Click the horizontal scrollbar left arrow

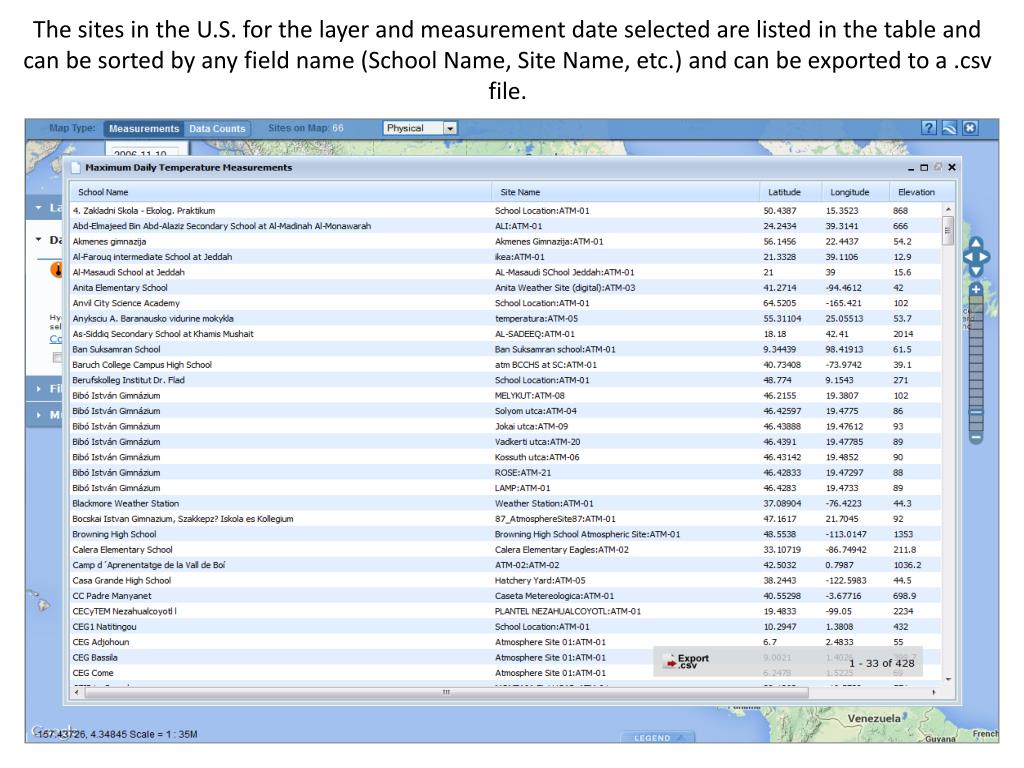tap(77, 692)
